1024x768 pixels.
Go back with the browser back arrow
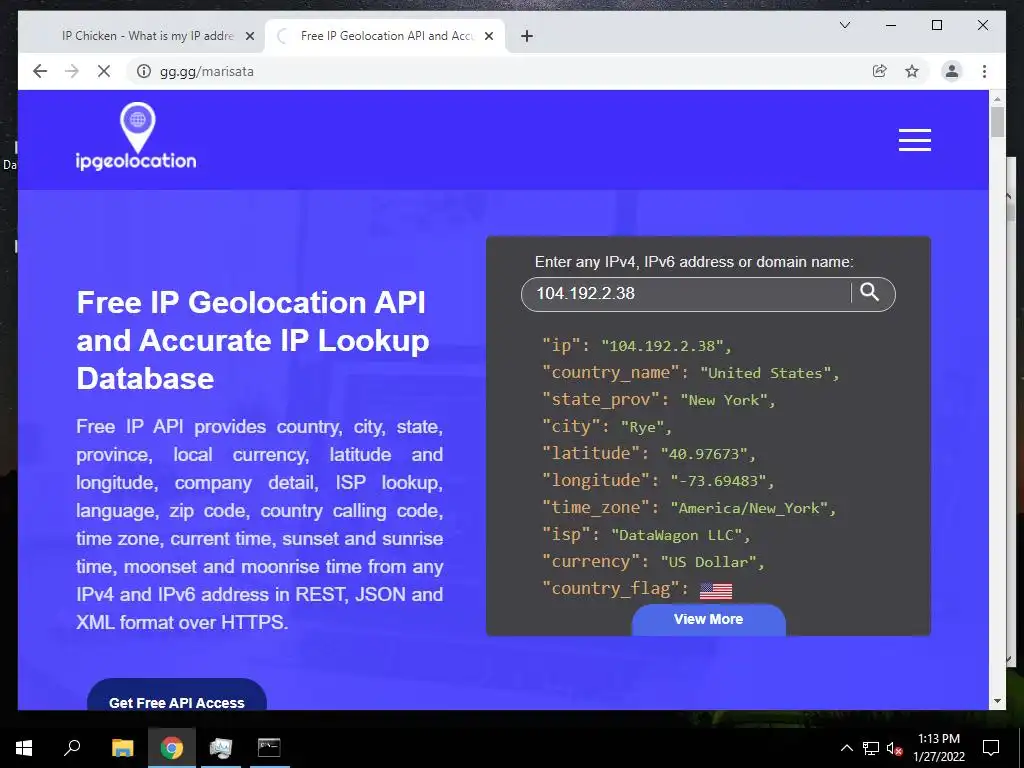(40, 71)
